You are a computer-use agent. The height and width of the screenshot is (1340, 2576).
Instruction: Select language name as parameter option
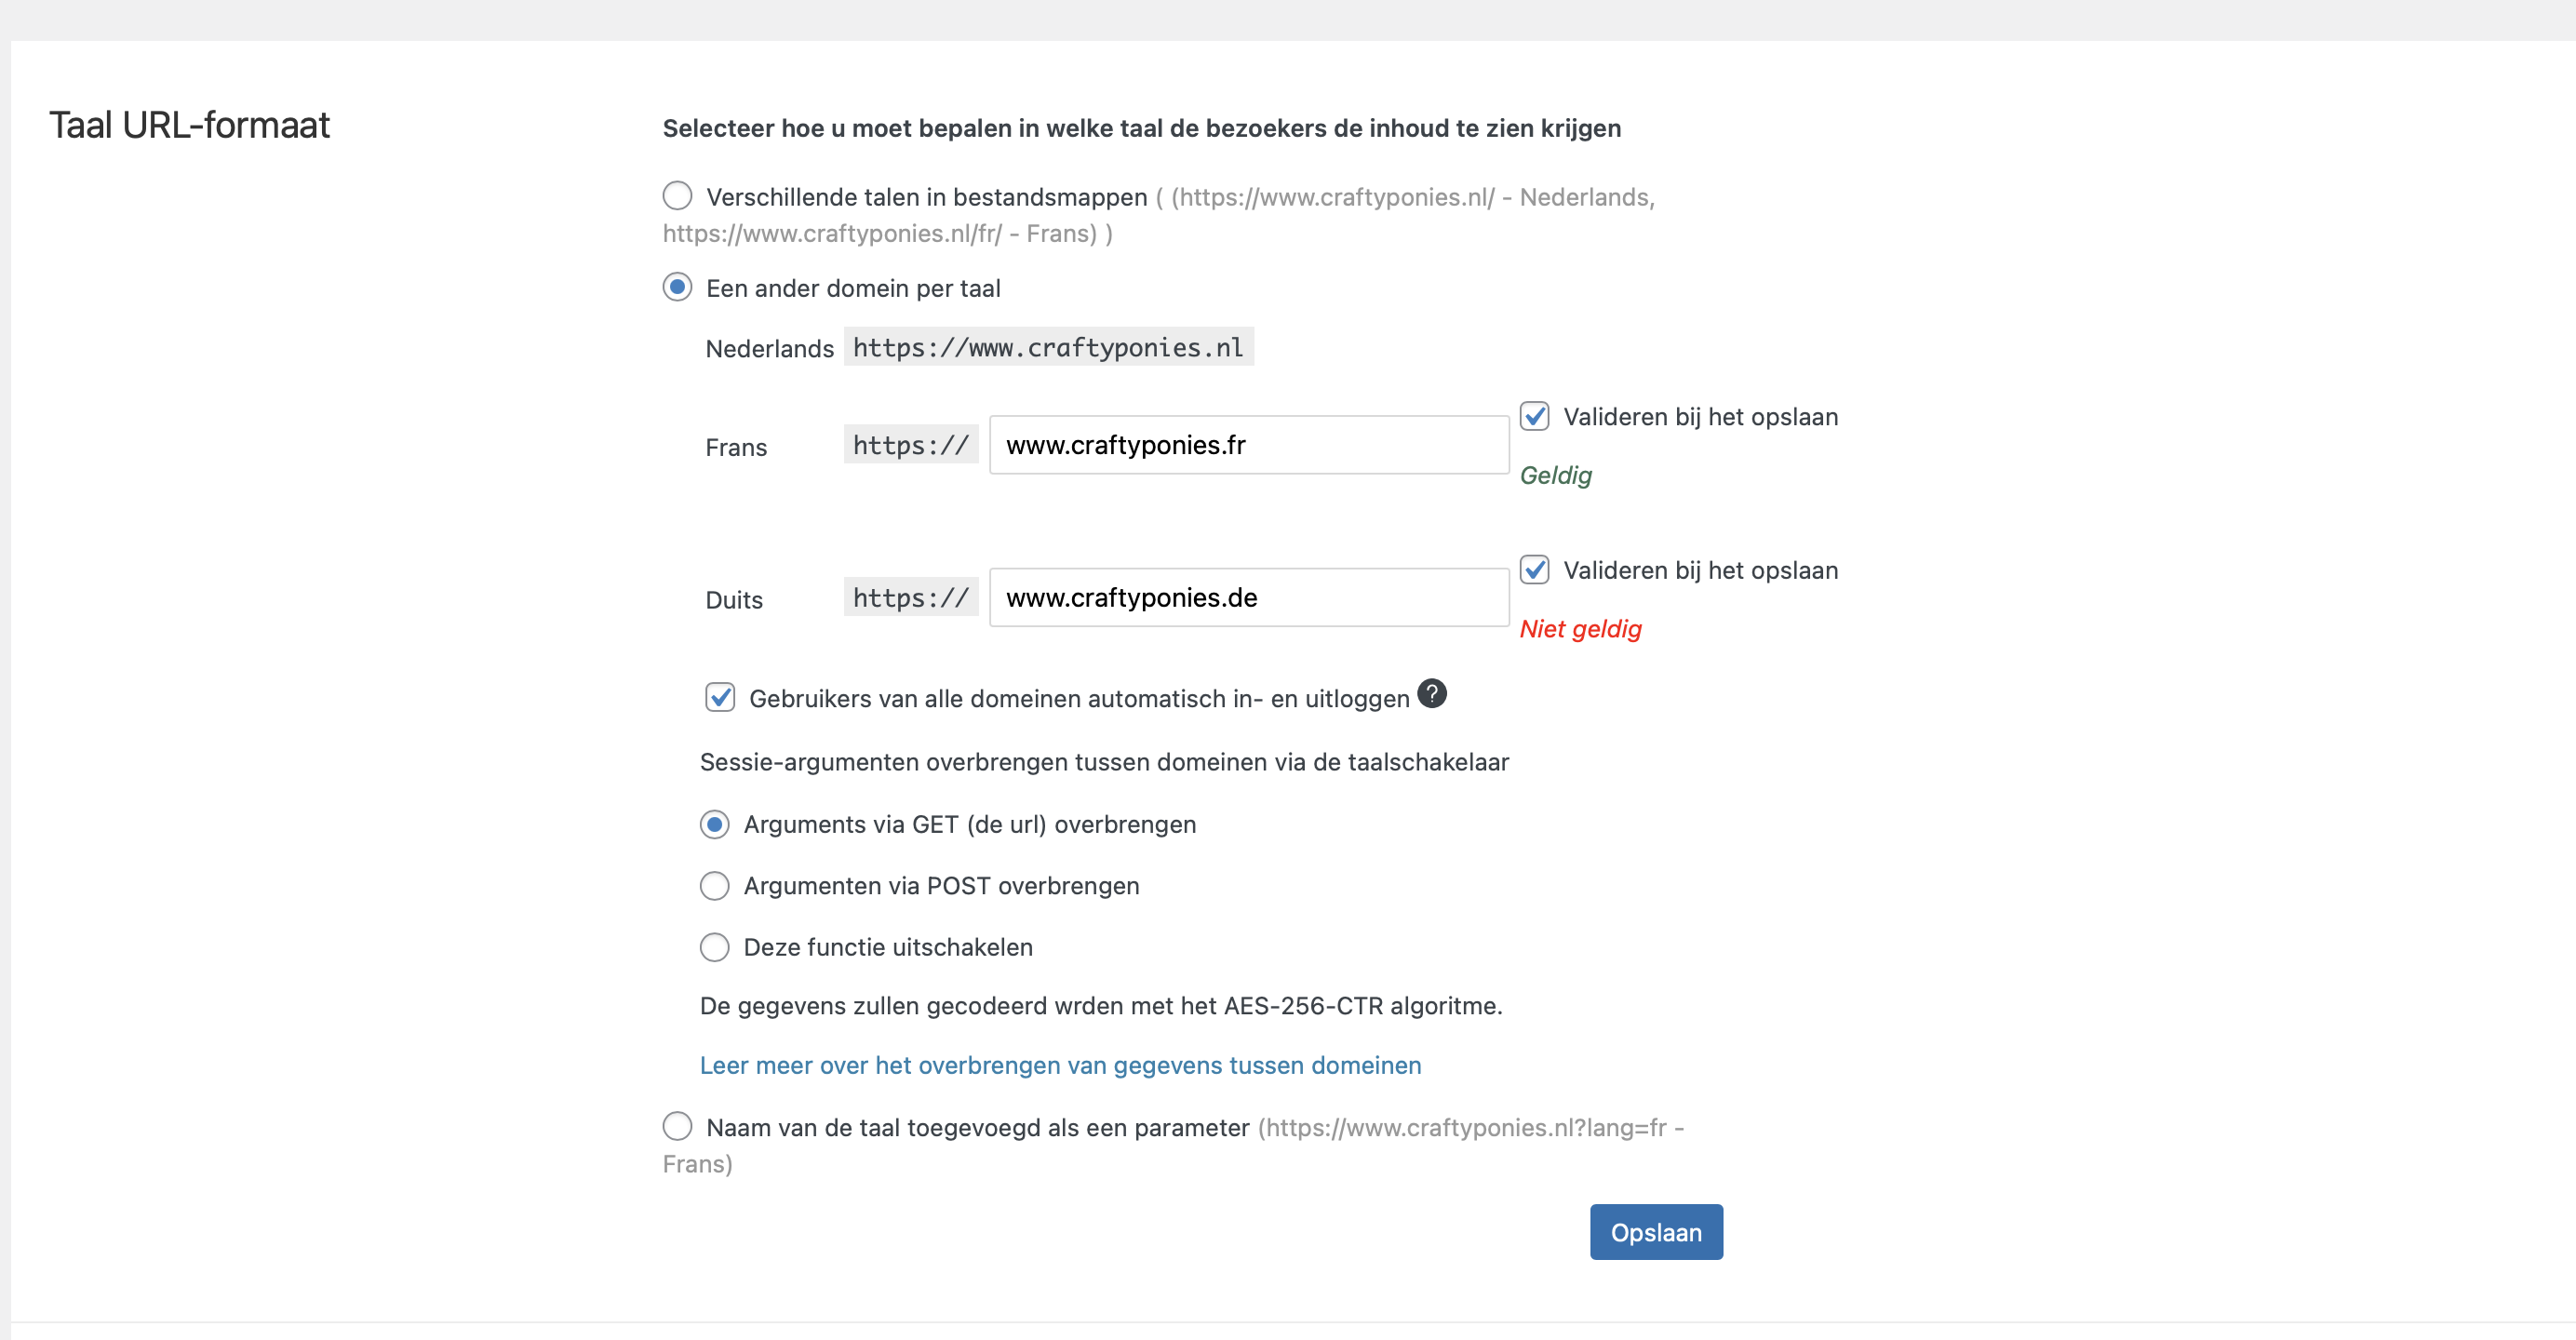[677, 1126]
